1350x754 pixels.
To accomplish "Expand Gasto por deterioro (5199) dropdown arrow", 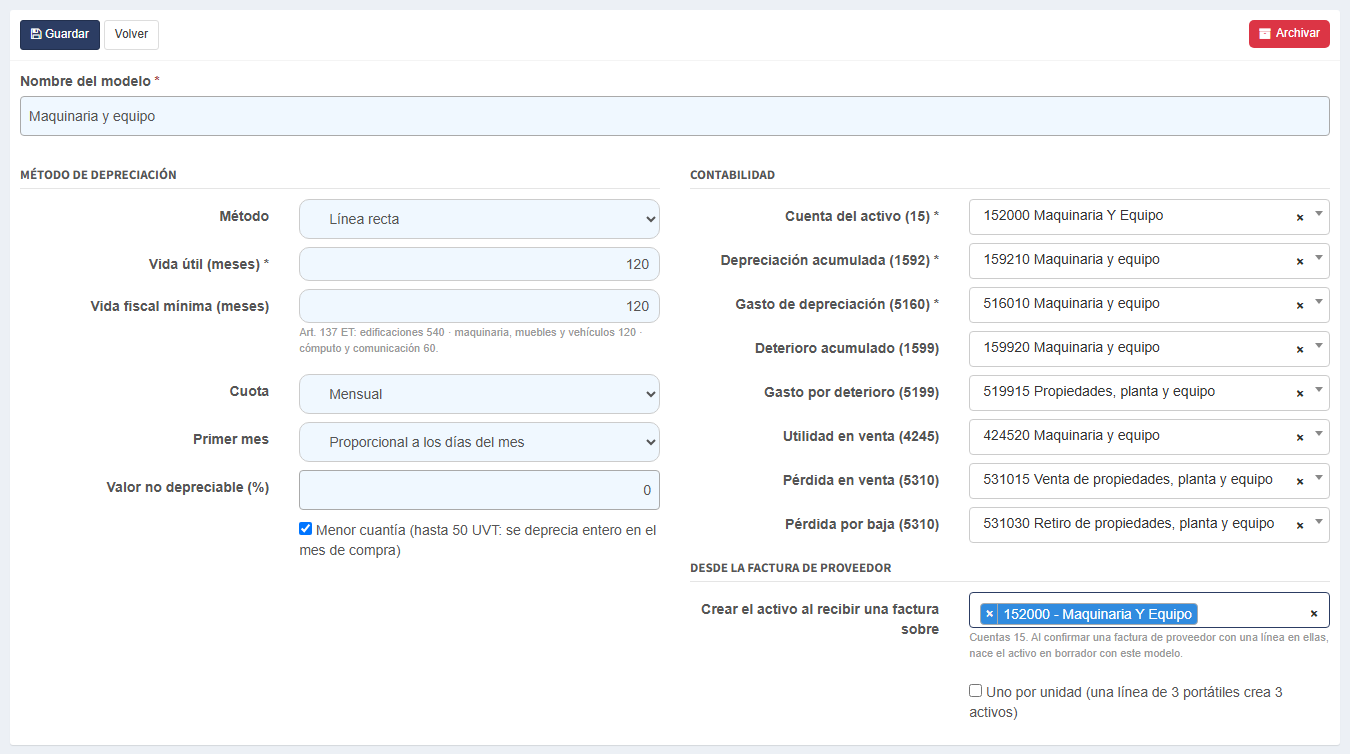I will 1319,391.
